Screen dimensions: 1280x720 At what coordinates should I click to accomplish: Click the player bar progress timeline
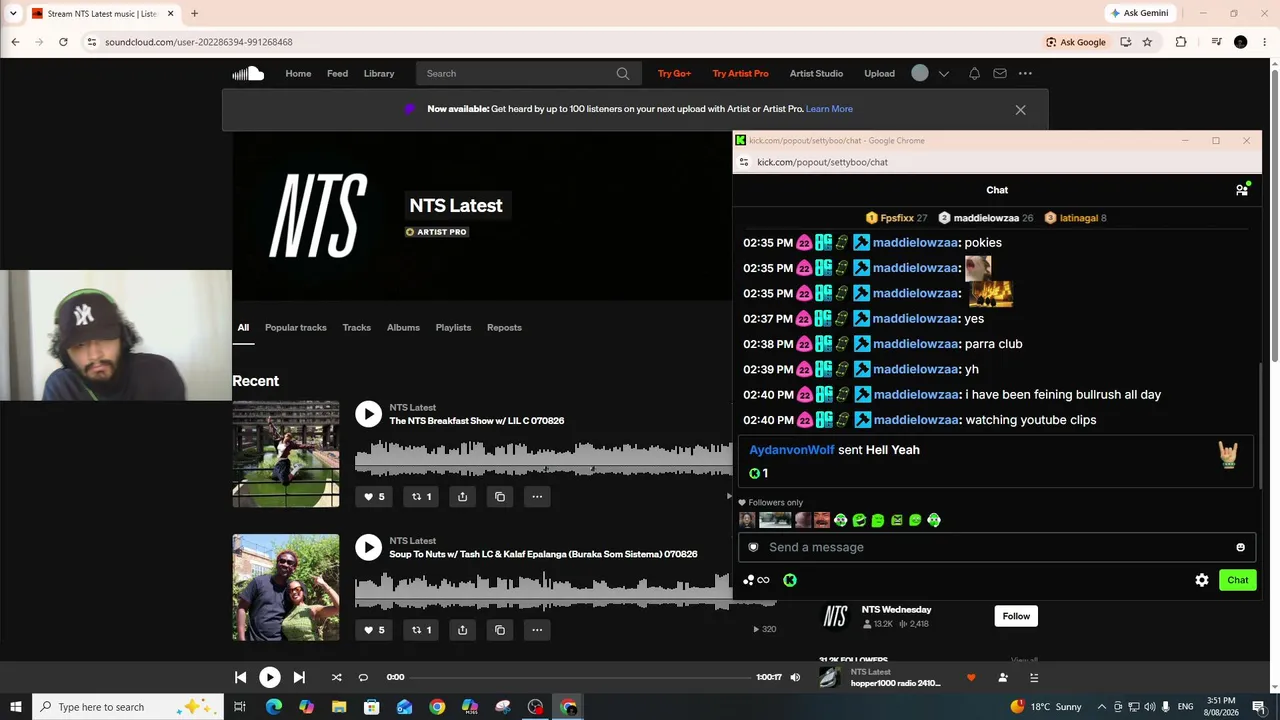[x=580, y=677]
